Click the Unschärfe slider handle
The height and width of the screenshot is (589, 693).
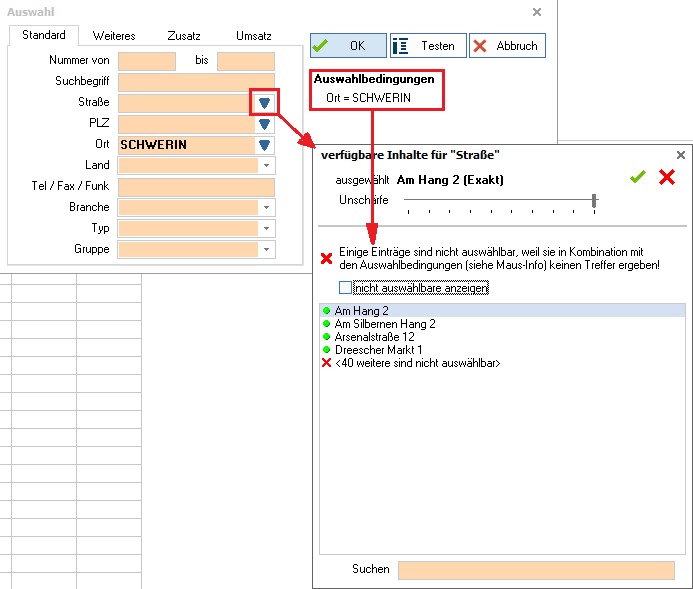594,201
